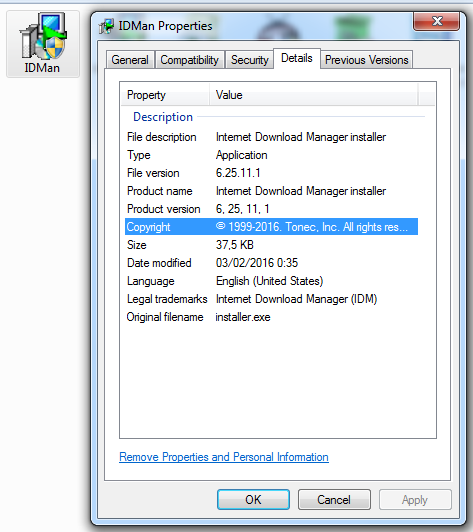
Task: Select the Language English (United States) row
Action: click(x=271, y=281)
